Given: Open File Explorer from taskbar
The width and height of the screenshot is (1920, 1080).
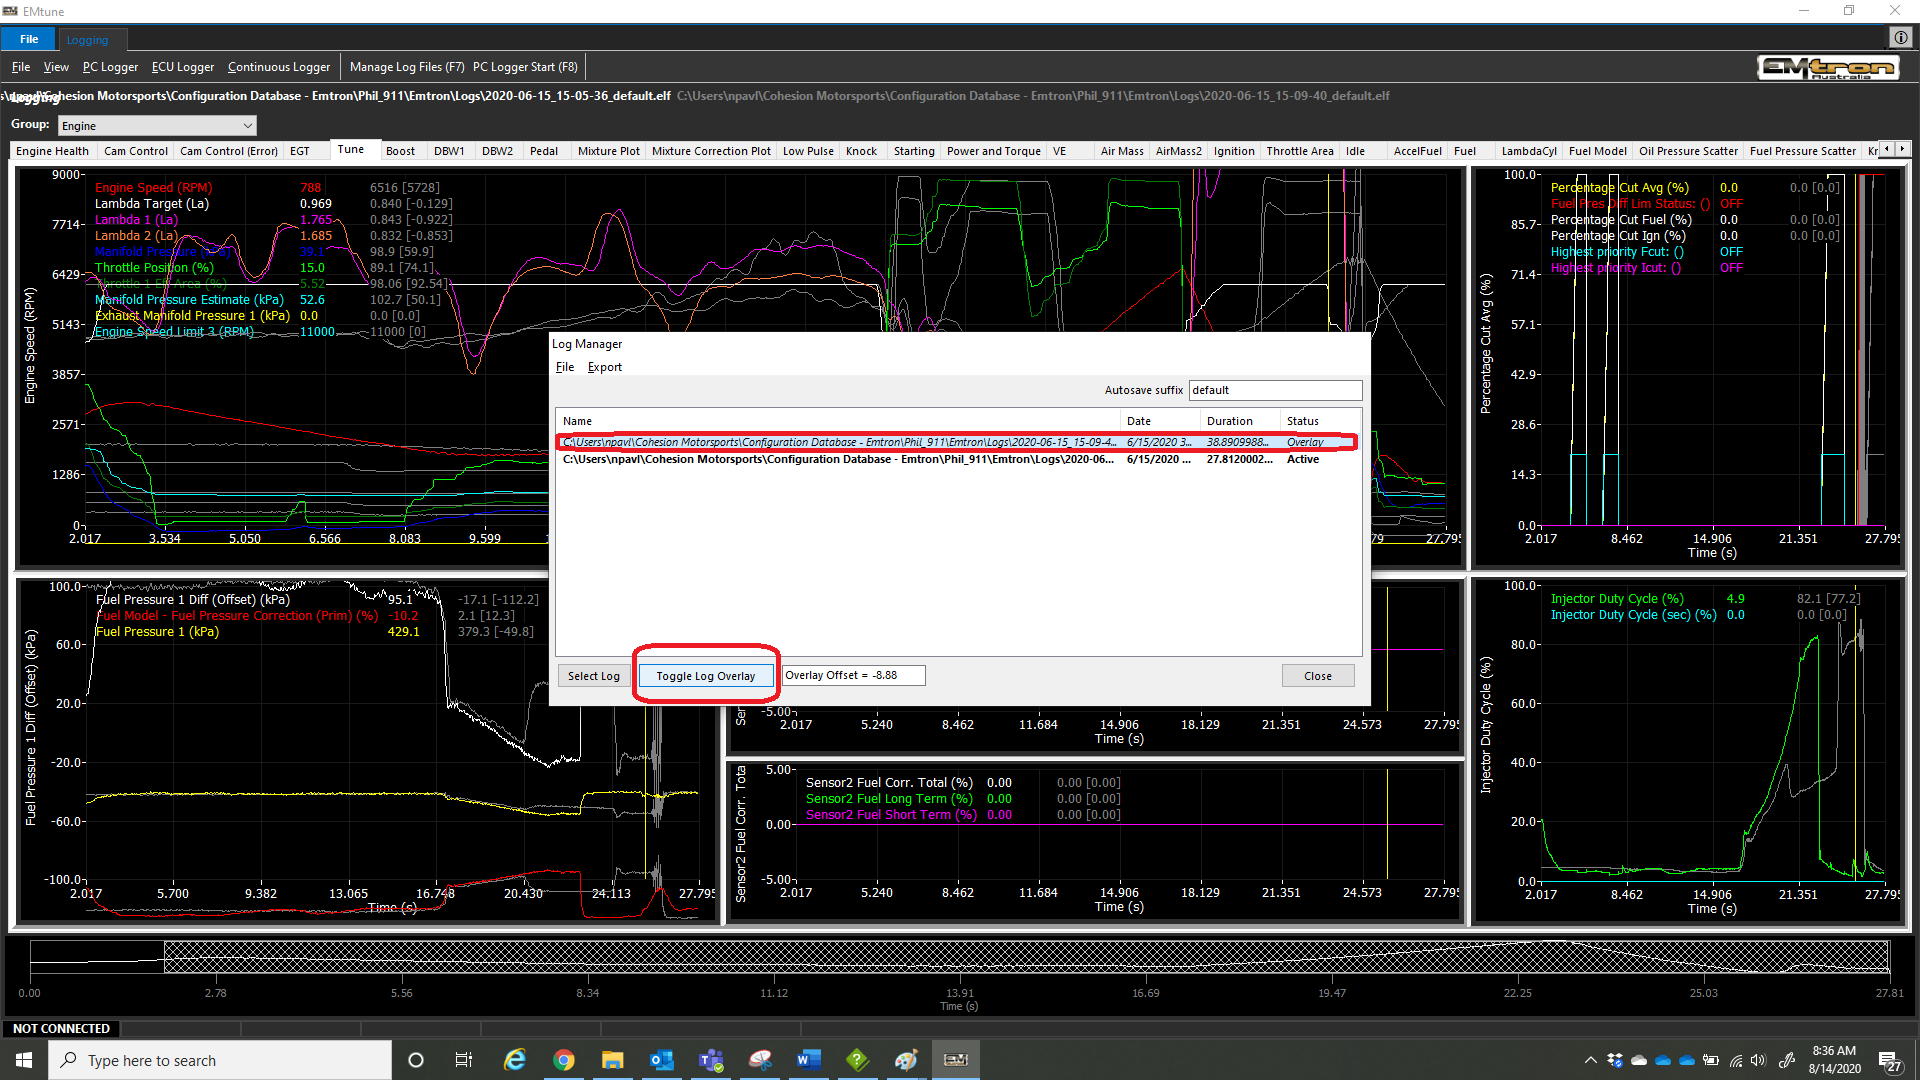Looking at the screenshot, I should 612,1060.
